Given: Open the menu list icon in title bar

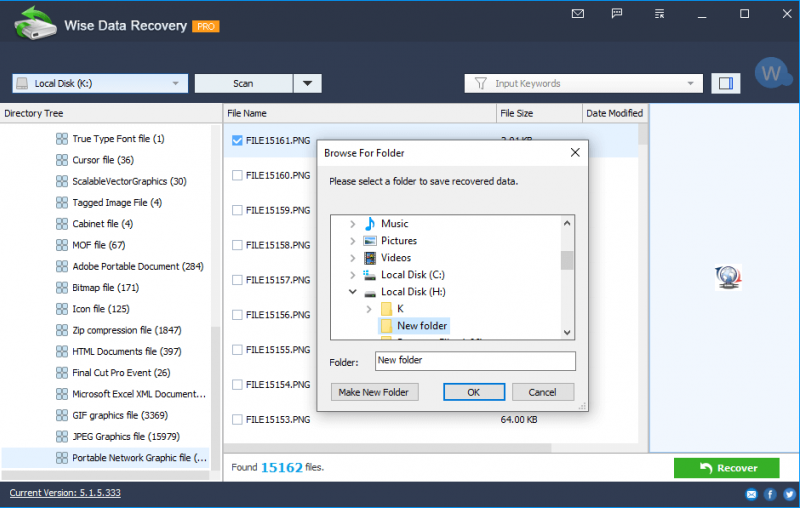Looking at the screenshot, I should 659,14.
